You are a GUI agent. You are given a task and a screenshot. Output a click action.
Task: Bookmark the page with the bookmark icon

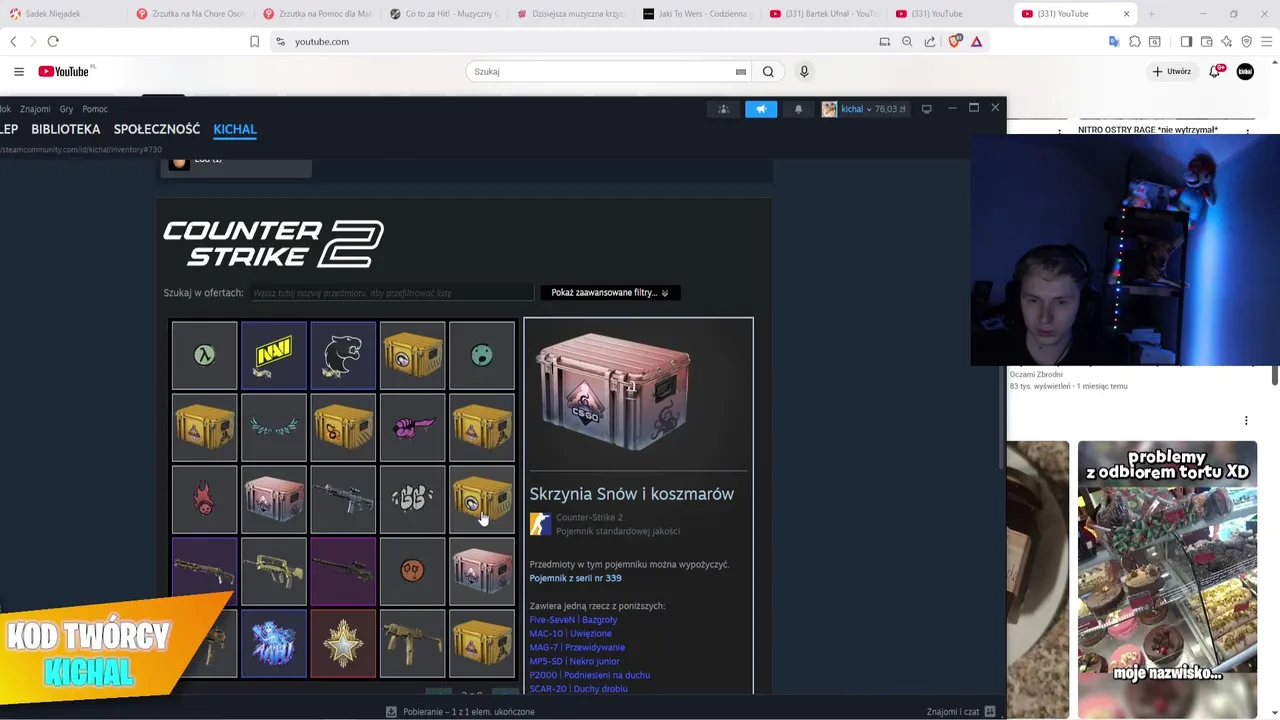click(x=254, y=41)
